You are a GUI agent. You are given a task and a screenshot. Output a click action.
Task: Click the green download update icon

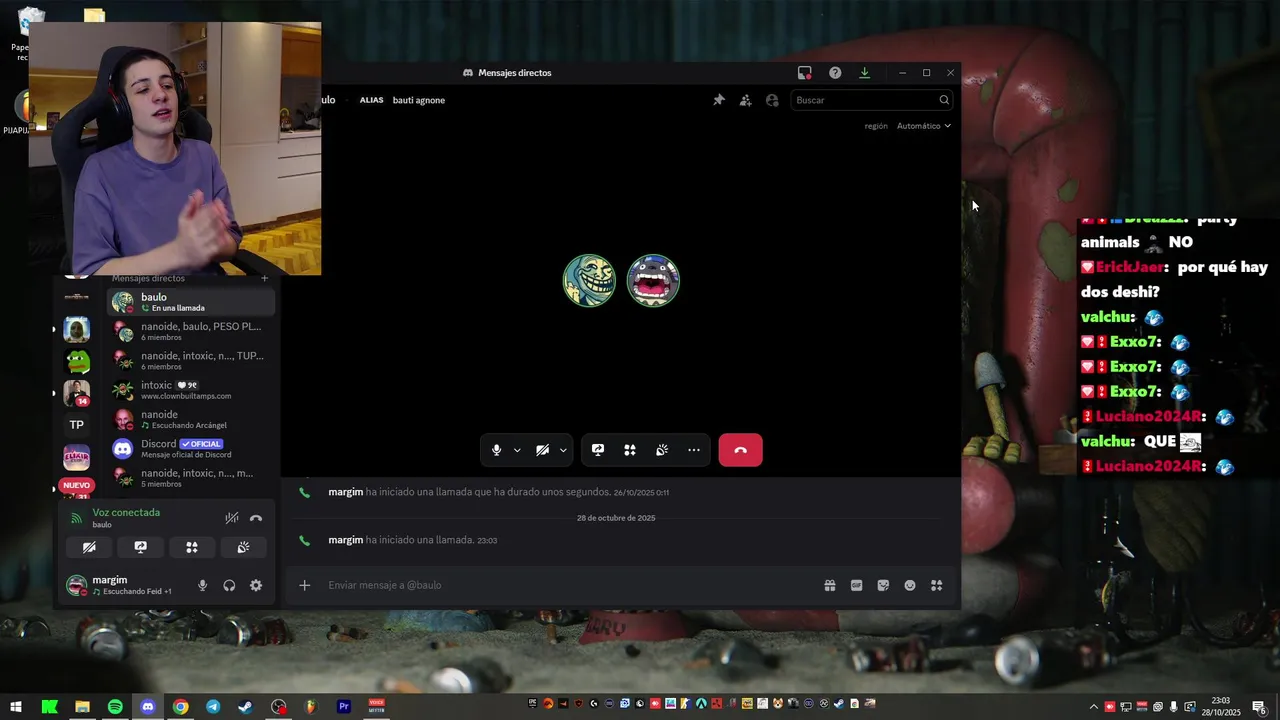tap(865, 73)
